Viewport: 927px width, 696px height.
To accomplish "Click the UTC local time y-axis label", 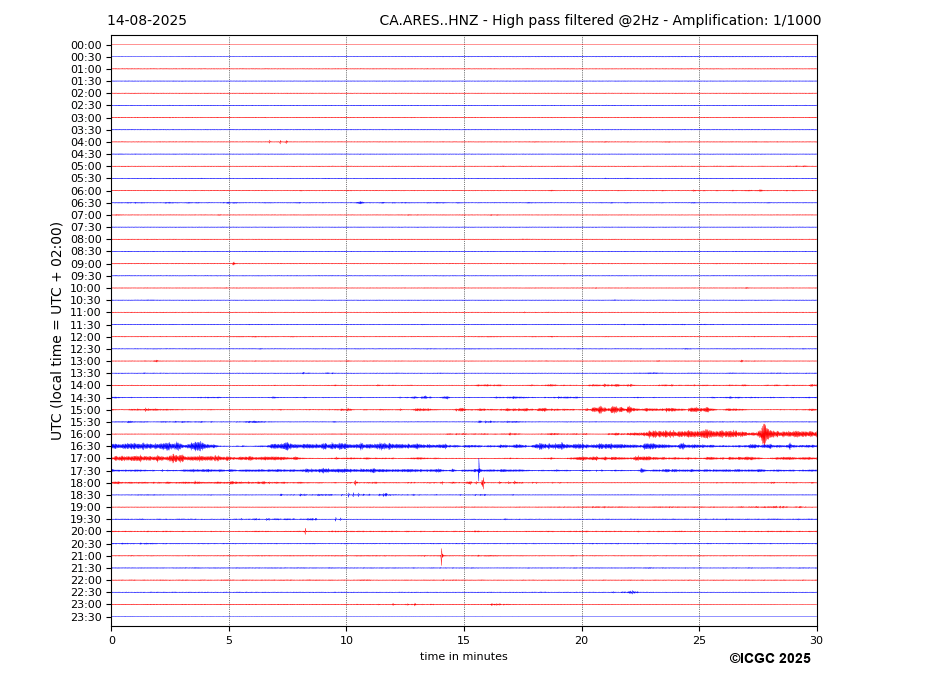I will tap(56, 331).
